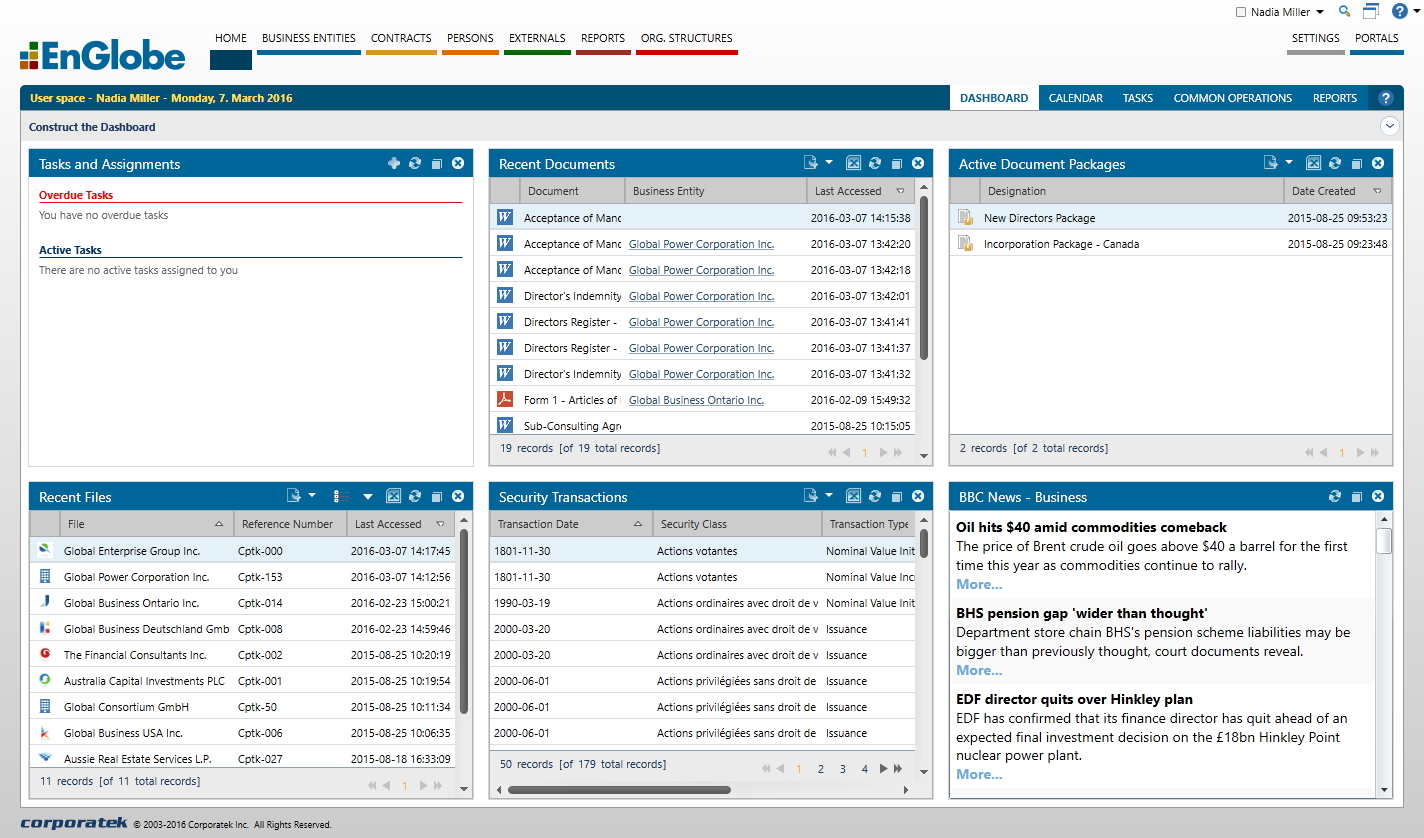Open the Form 1 - Articles PDF document
The width and height of the screenshot is (1424, 838).
tap(505, 400)
